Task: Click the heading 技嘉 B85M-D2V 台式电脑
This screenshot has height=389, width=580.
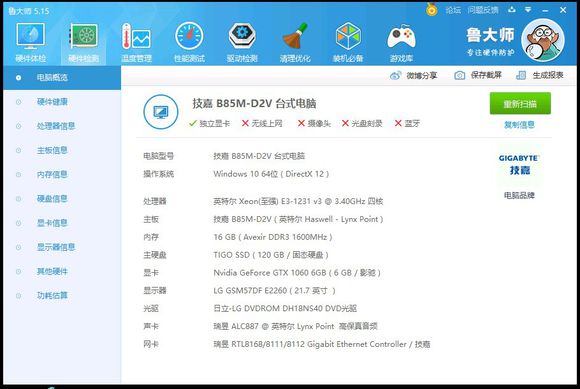Action: [x=254, y=104]
